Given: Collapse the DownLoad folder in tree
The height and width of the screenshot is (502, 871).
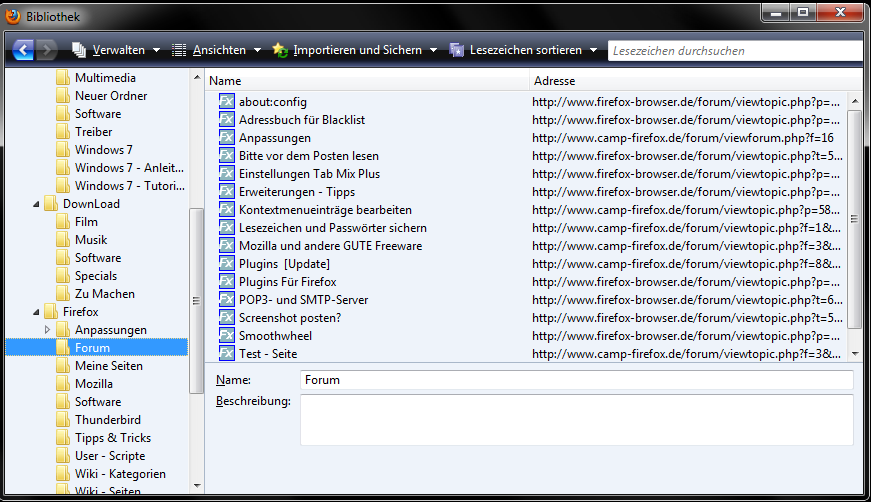Looking at the screenshot, I should (37, 204).
